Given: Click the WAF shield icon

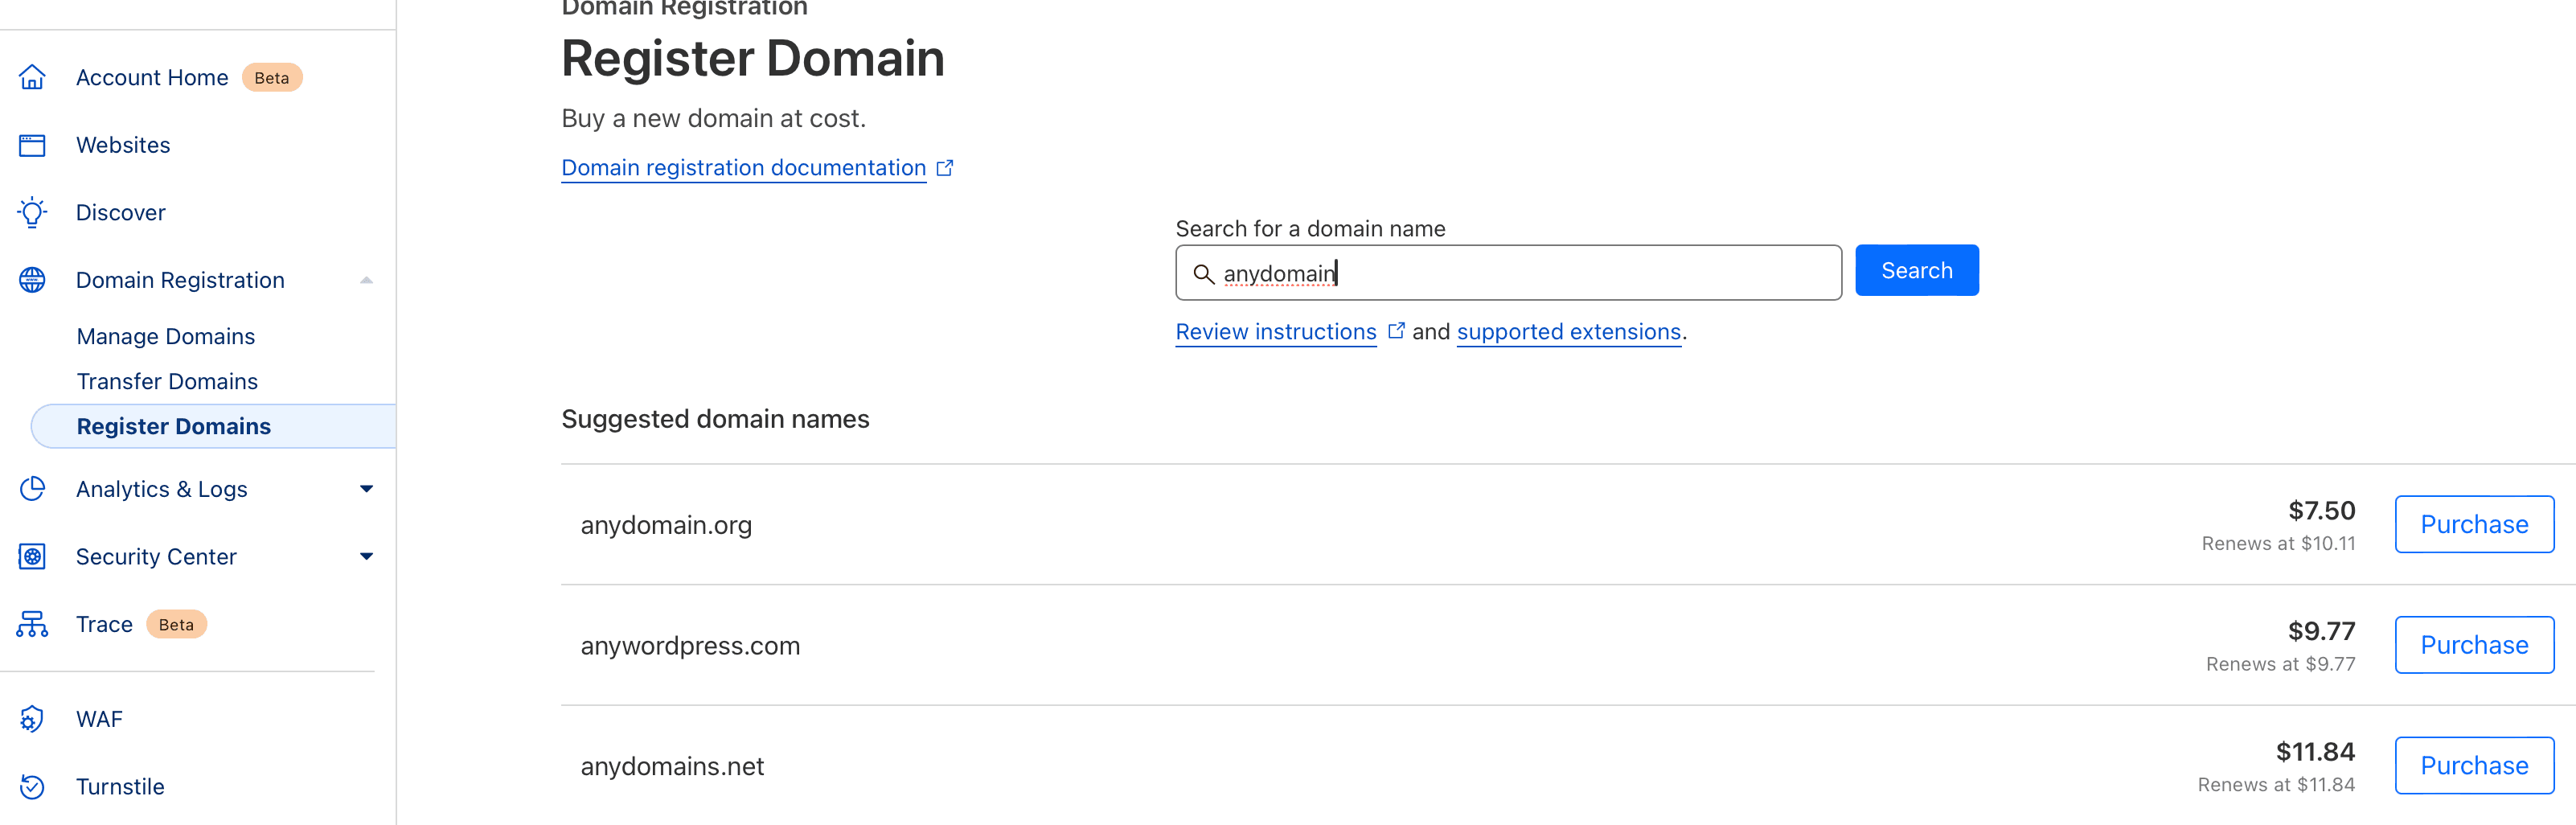Looking at the screenshot, I should [x=32, y=718].
